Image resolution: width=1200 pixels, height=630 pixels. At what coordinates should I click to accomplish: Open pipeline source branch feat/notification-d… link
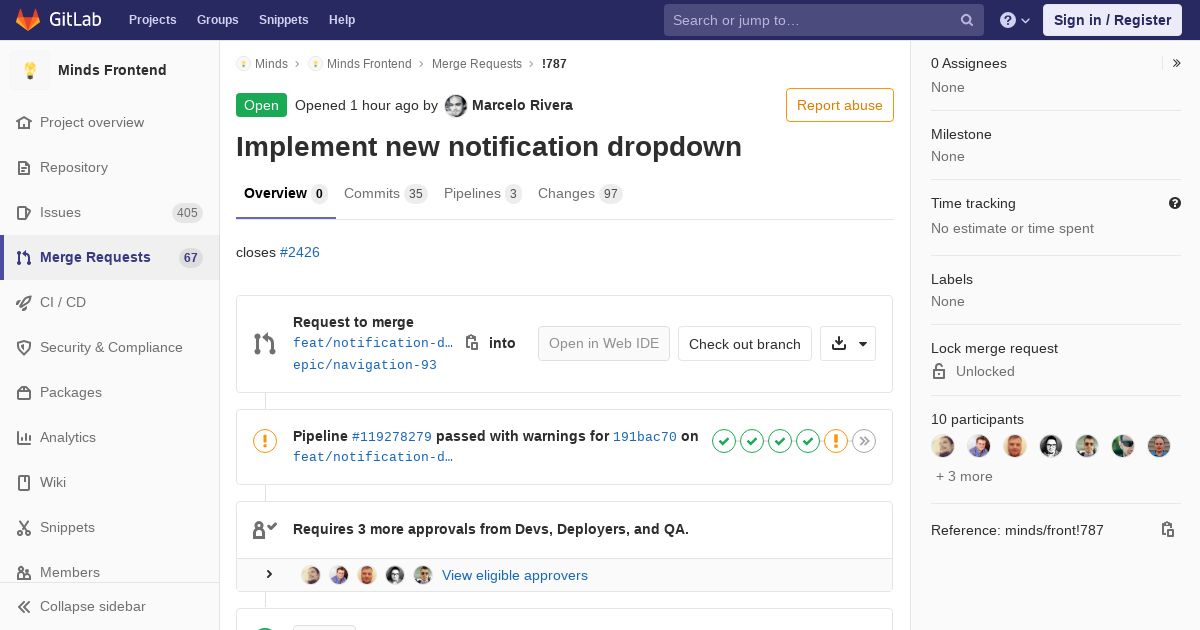coord(373,457)
